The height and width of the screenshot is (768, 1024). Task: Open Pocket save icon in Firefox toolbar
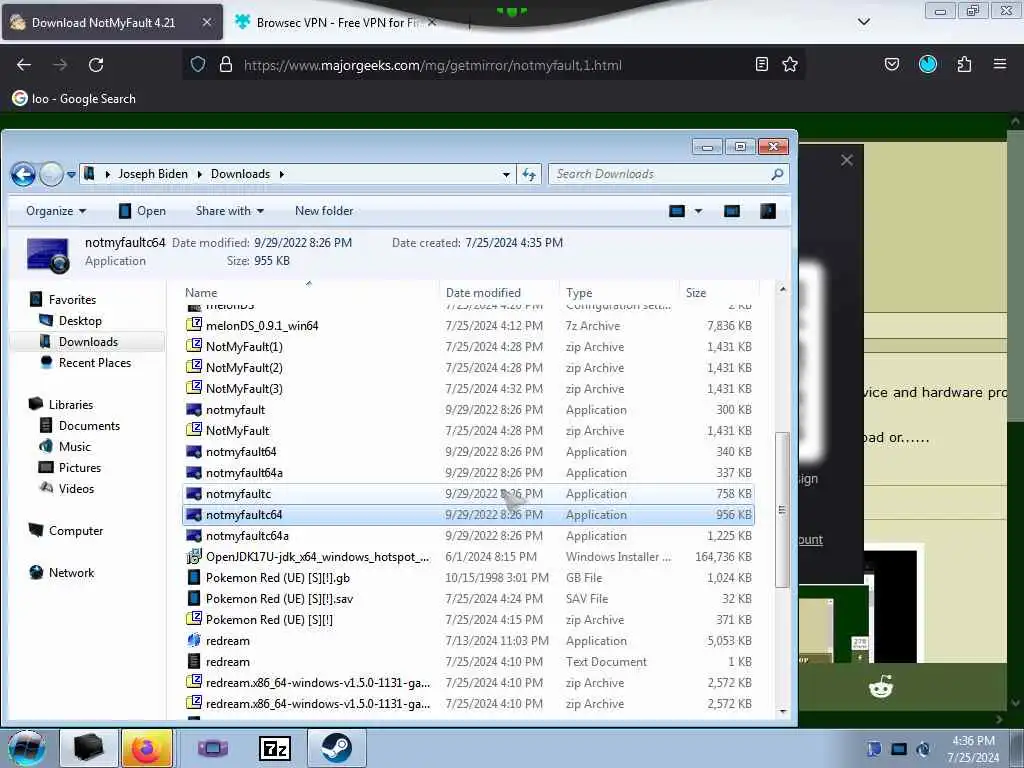pos(892,64)
